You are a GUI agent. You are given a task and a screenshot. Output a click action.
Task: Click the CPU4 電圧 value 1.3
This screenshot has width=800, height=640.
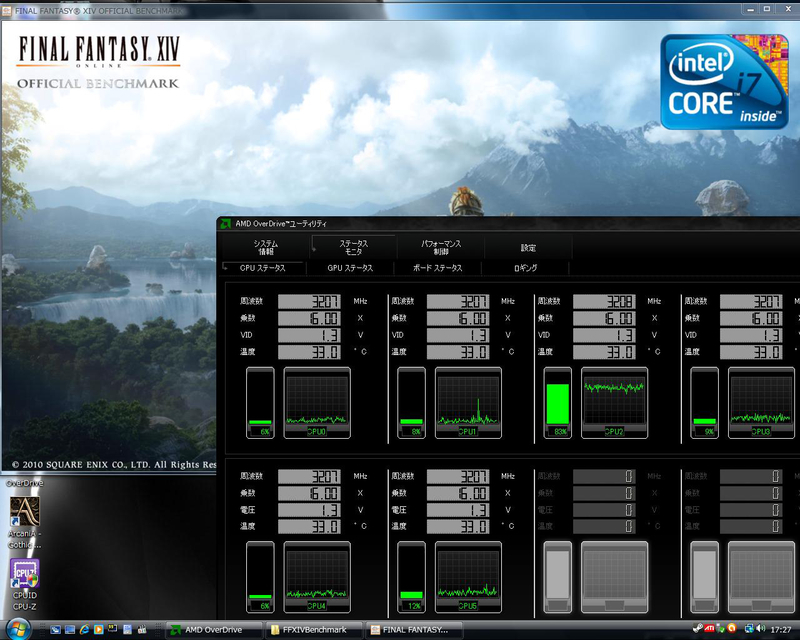click(x=309, y=509)
